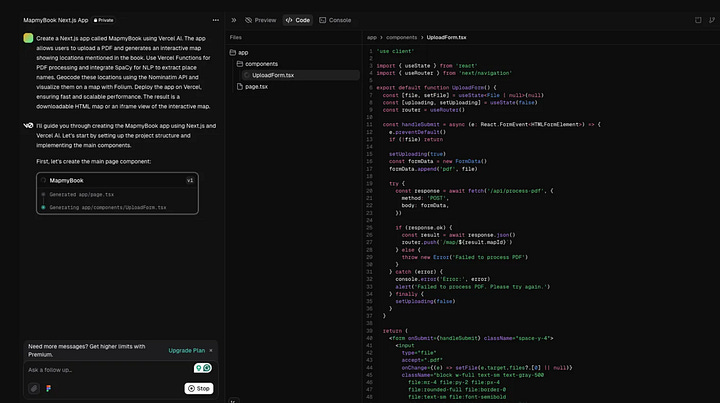
Task: Click the square panel icon in top-right corner
Action: coord(698,20)
